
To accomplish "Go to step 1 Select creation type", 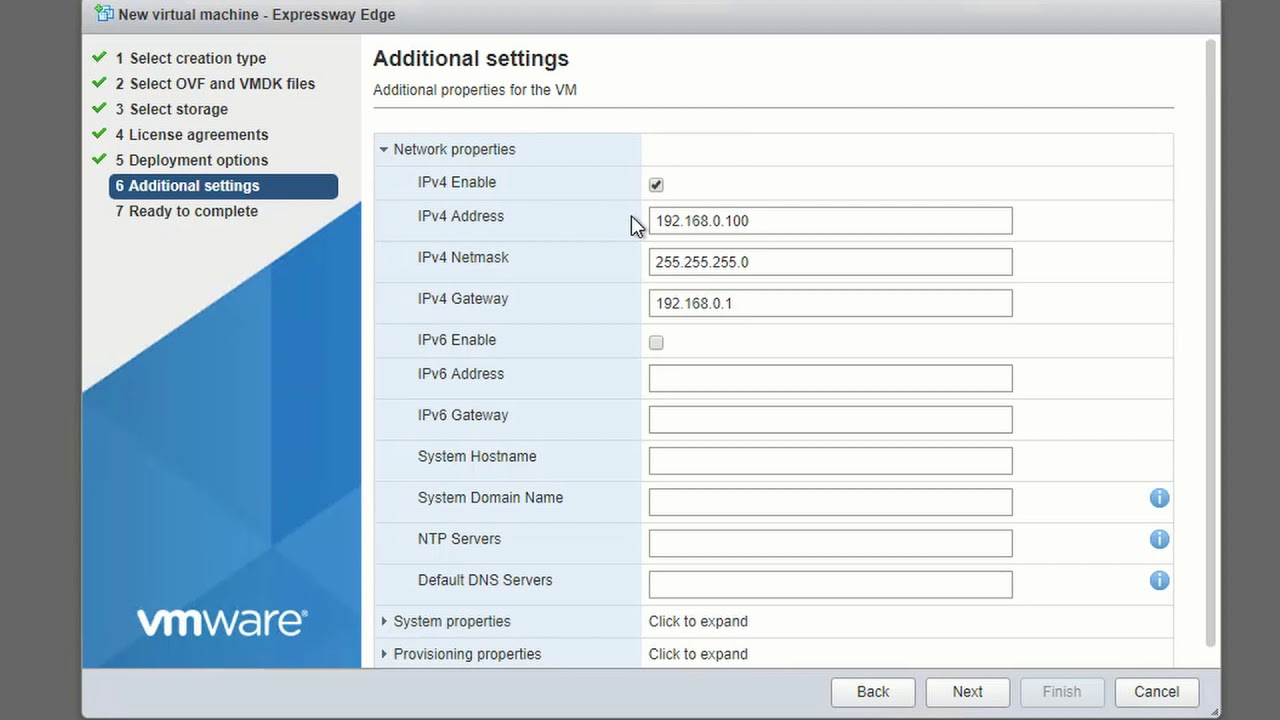I will [x=190, y=58].
